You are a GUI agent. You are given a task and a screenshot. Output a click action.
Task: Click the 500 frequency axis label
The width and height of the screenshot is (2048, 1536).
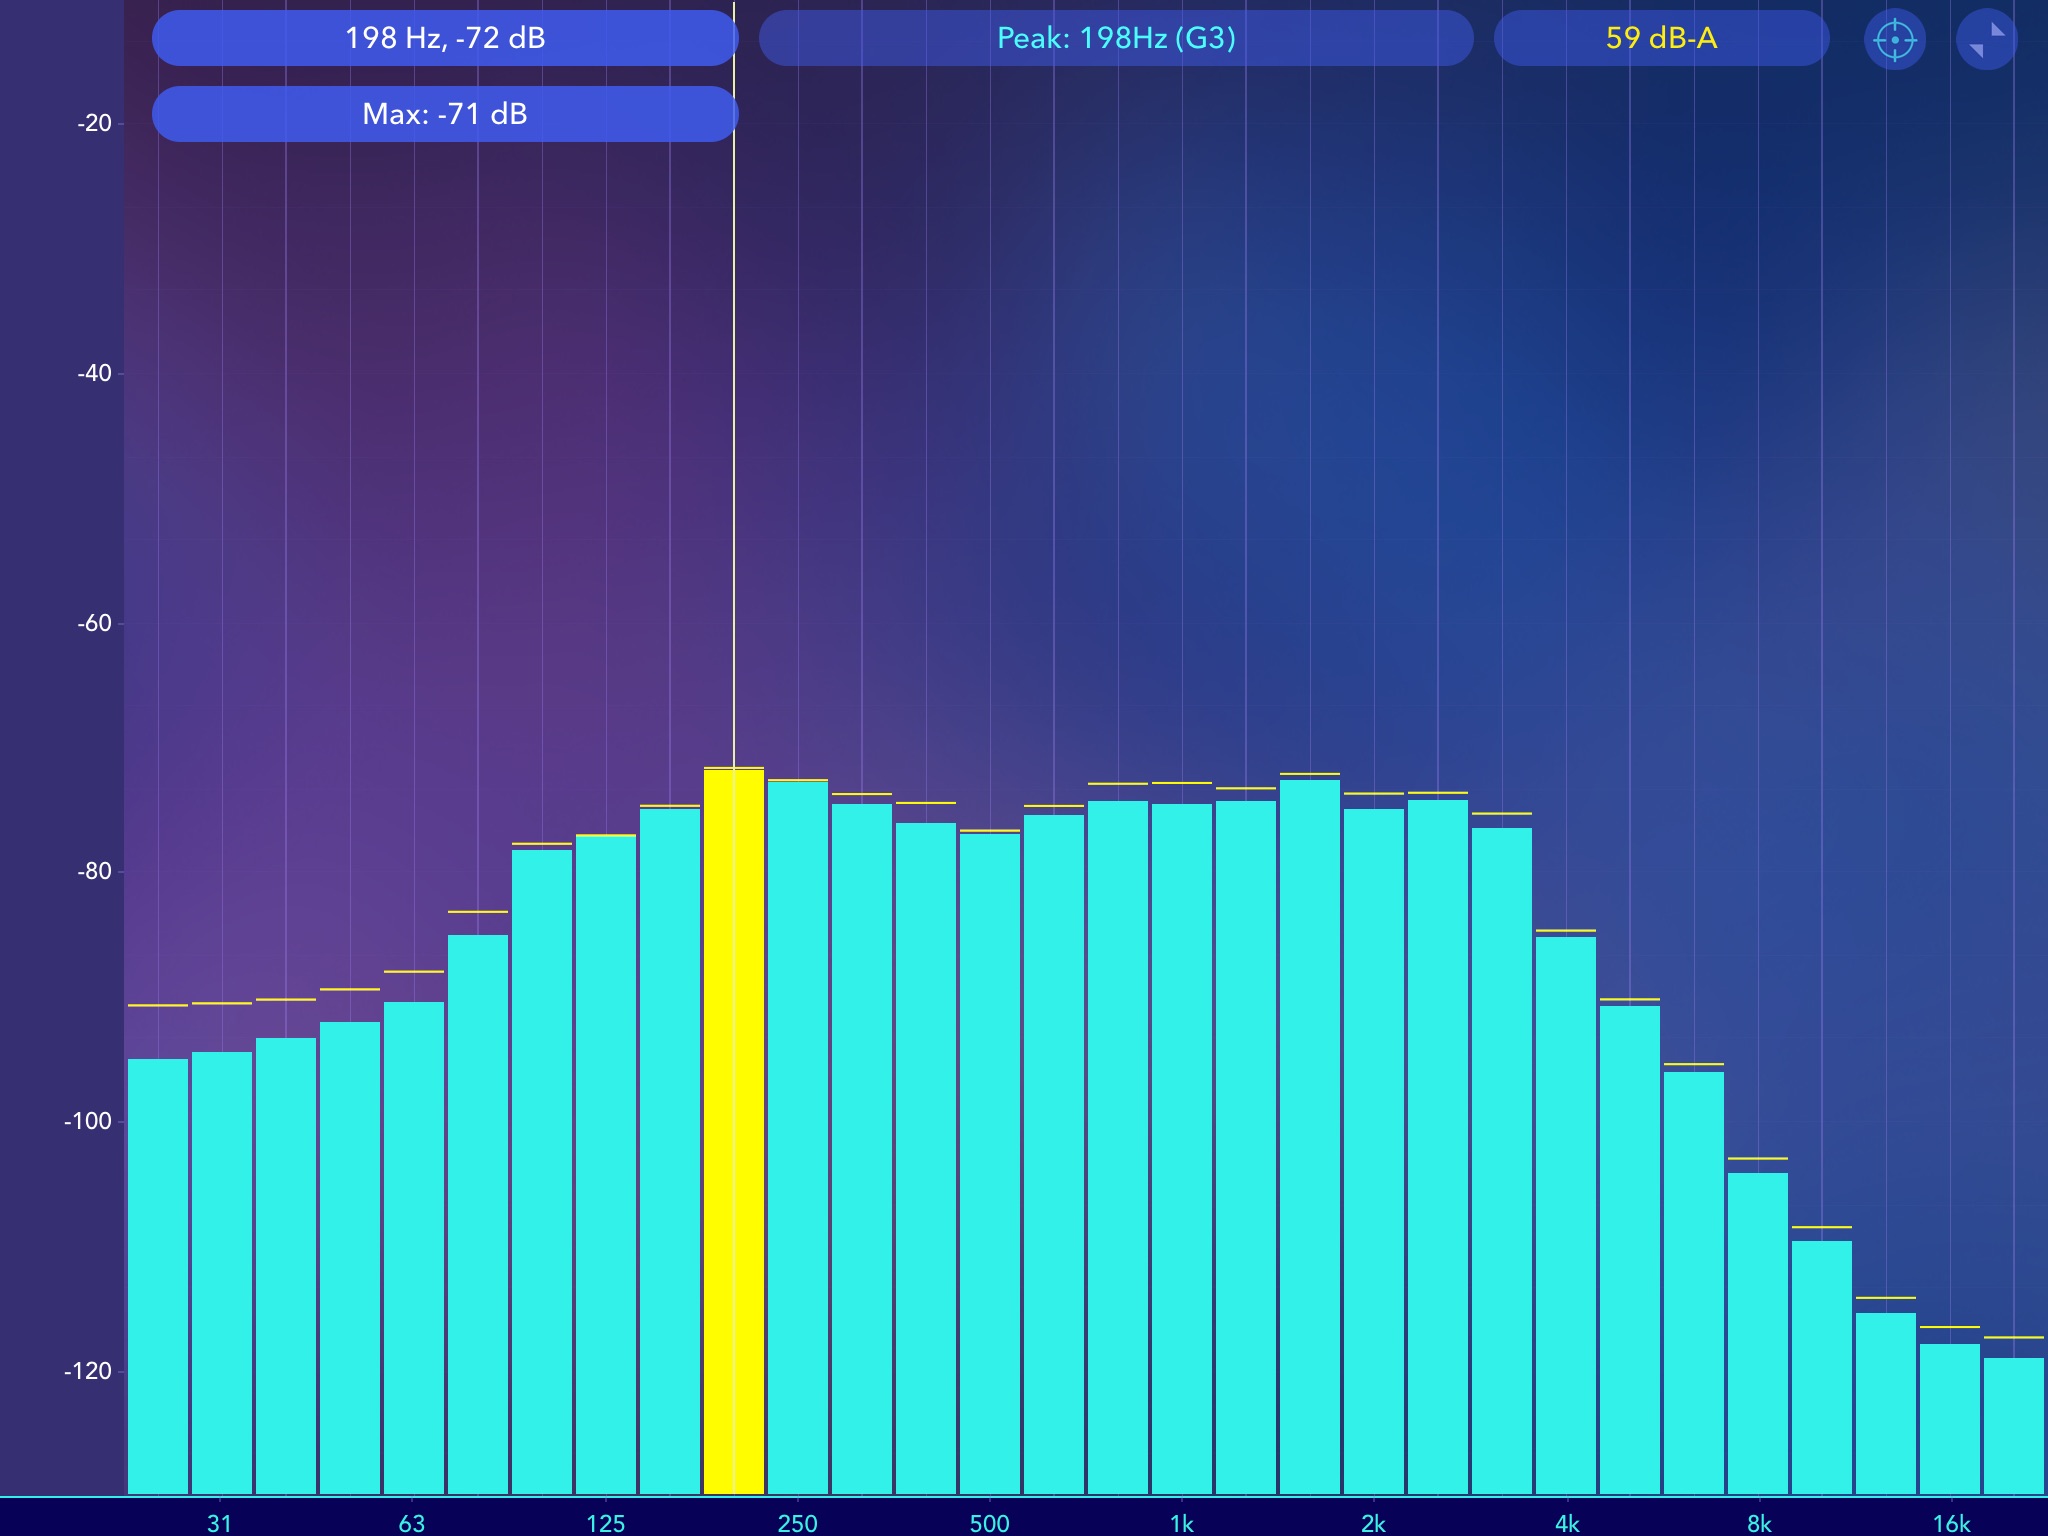[x=989, y=1523]
